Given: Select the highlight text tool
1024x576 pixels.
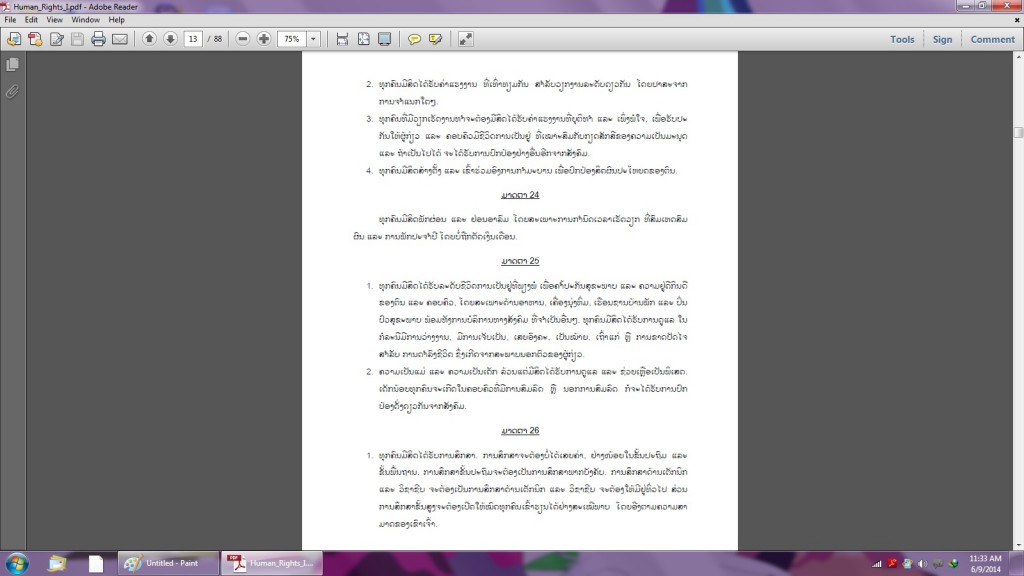Looking at the screenshot, I should coord(435,39).
